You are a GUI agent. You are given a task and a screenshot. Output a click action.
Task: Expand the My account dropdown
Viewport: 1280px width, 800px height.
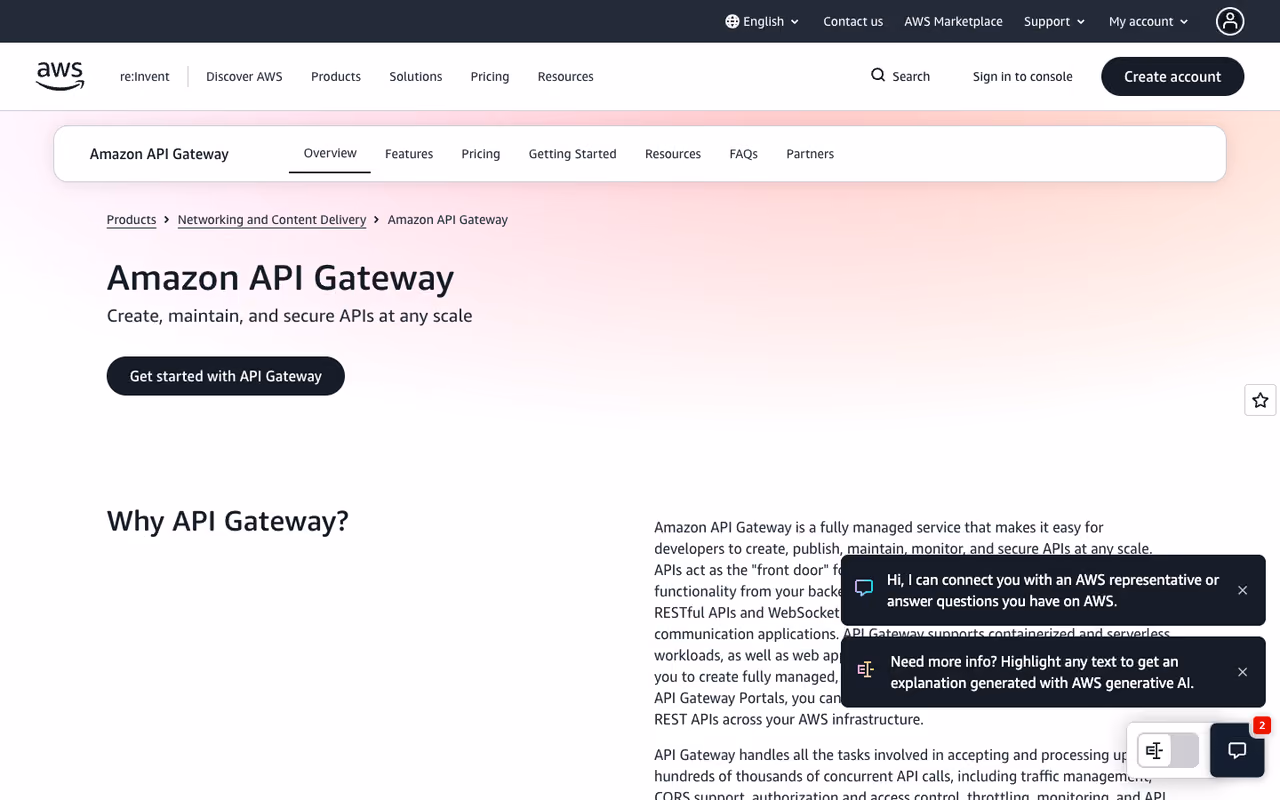(x=1149, y=21)
